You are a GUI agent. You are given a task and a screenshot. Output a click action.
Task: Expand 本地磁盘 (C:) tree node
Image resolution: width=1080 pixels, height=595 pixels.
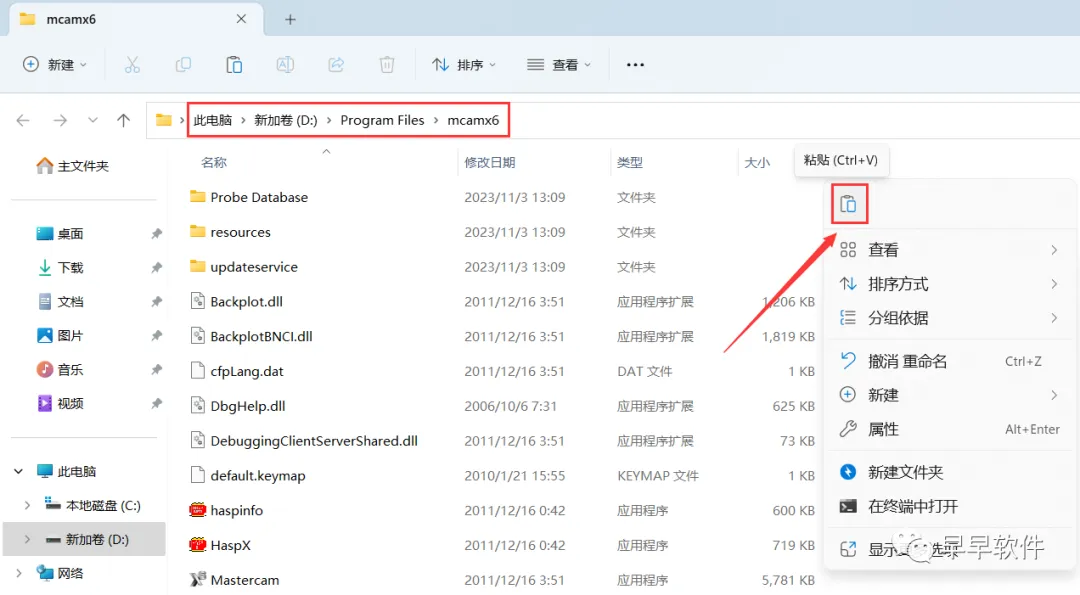point(27,505)
